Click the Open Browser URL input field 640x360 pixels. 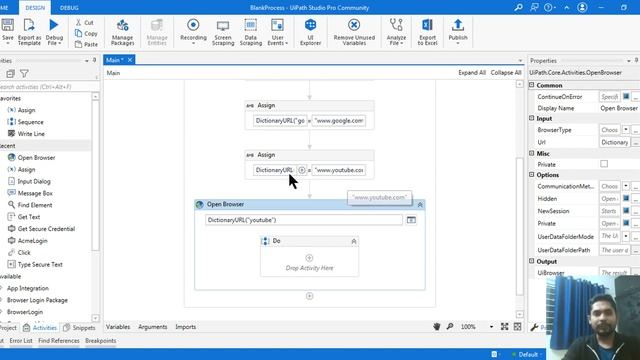[304, 220]
